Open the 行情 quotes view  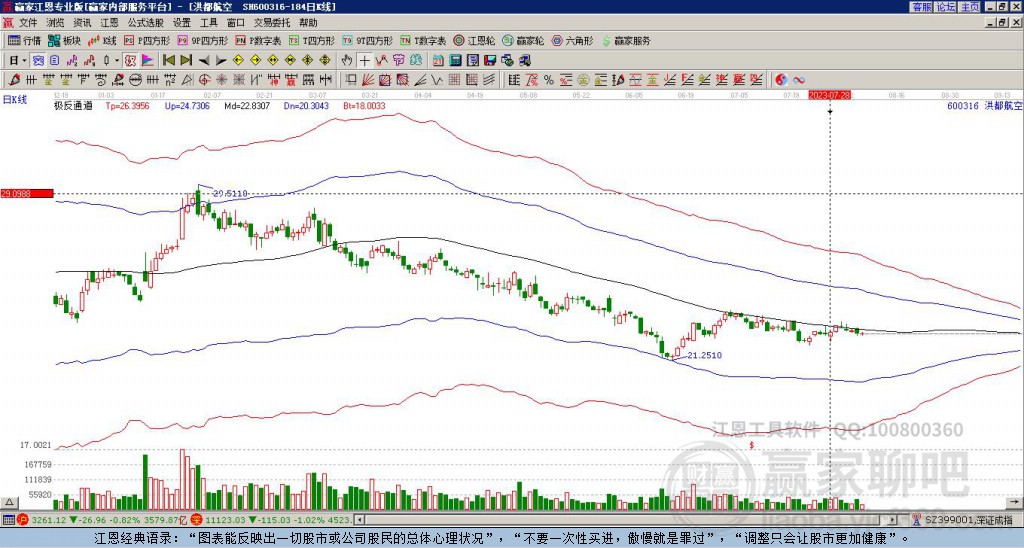[x=24, y=40]
